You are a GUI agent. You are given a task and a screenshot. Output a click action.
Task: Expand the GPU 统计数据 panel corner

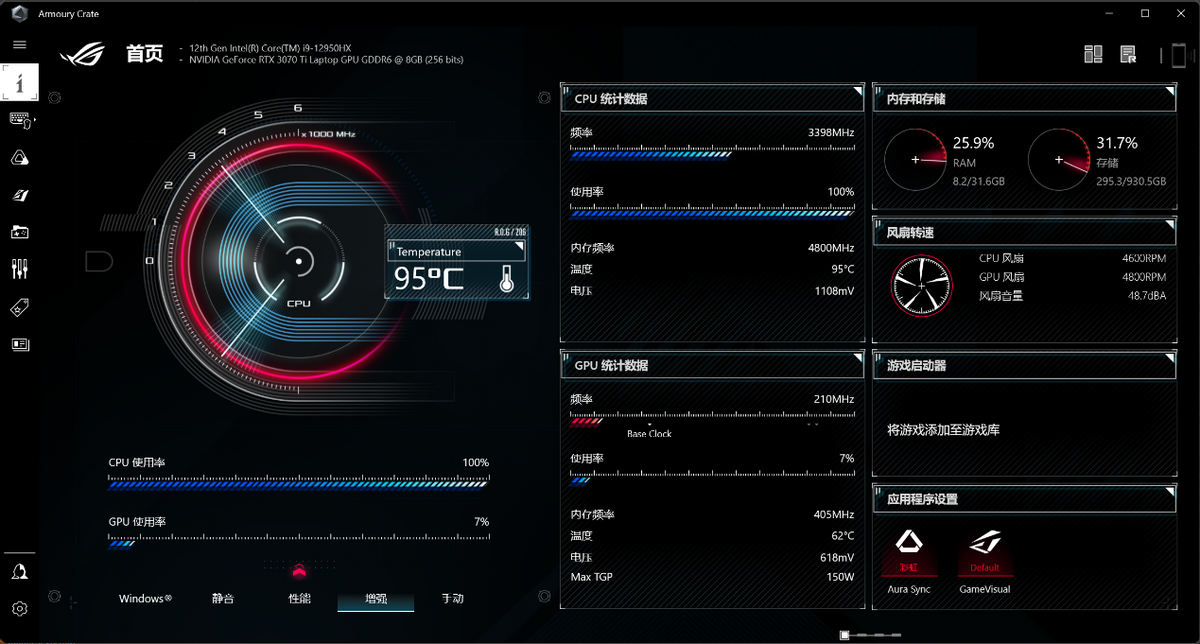[x=857, y=359]
